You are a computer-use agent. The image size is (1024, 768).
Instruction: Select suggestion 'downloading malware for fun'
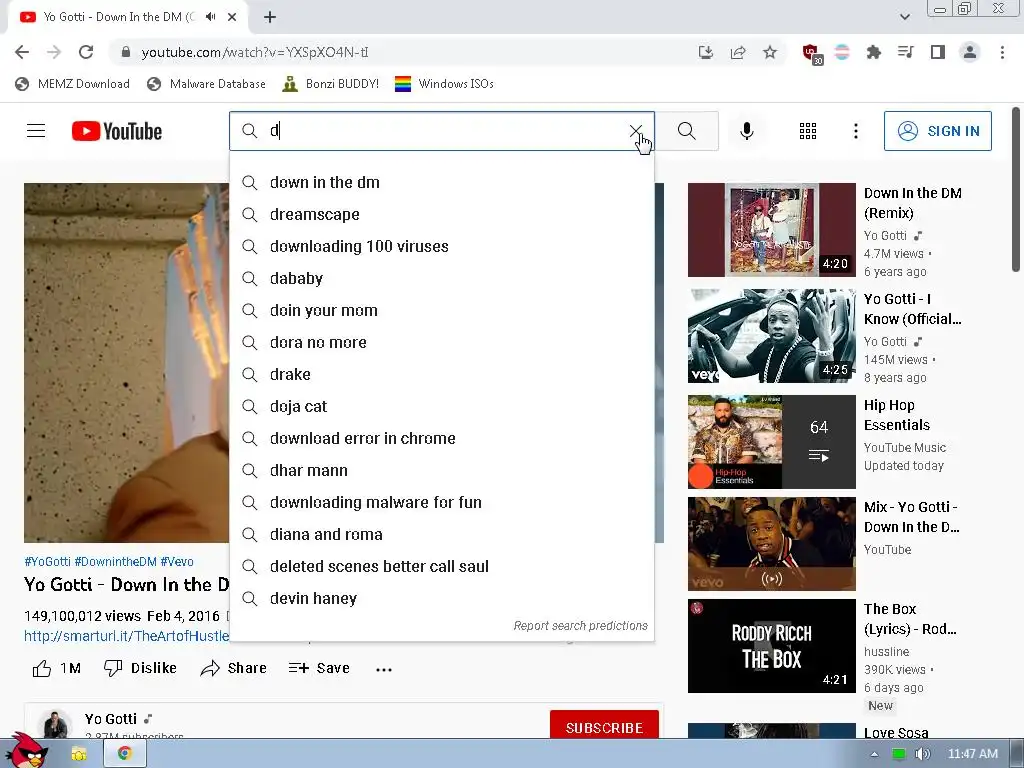[x=441, y=502]
